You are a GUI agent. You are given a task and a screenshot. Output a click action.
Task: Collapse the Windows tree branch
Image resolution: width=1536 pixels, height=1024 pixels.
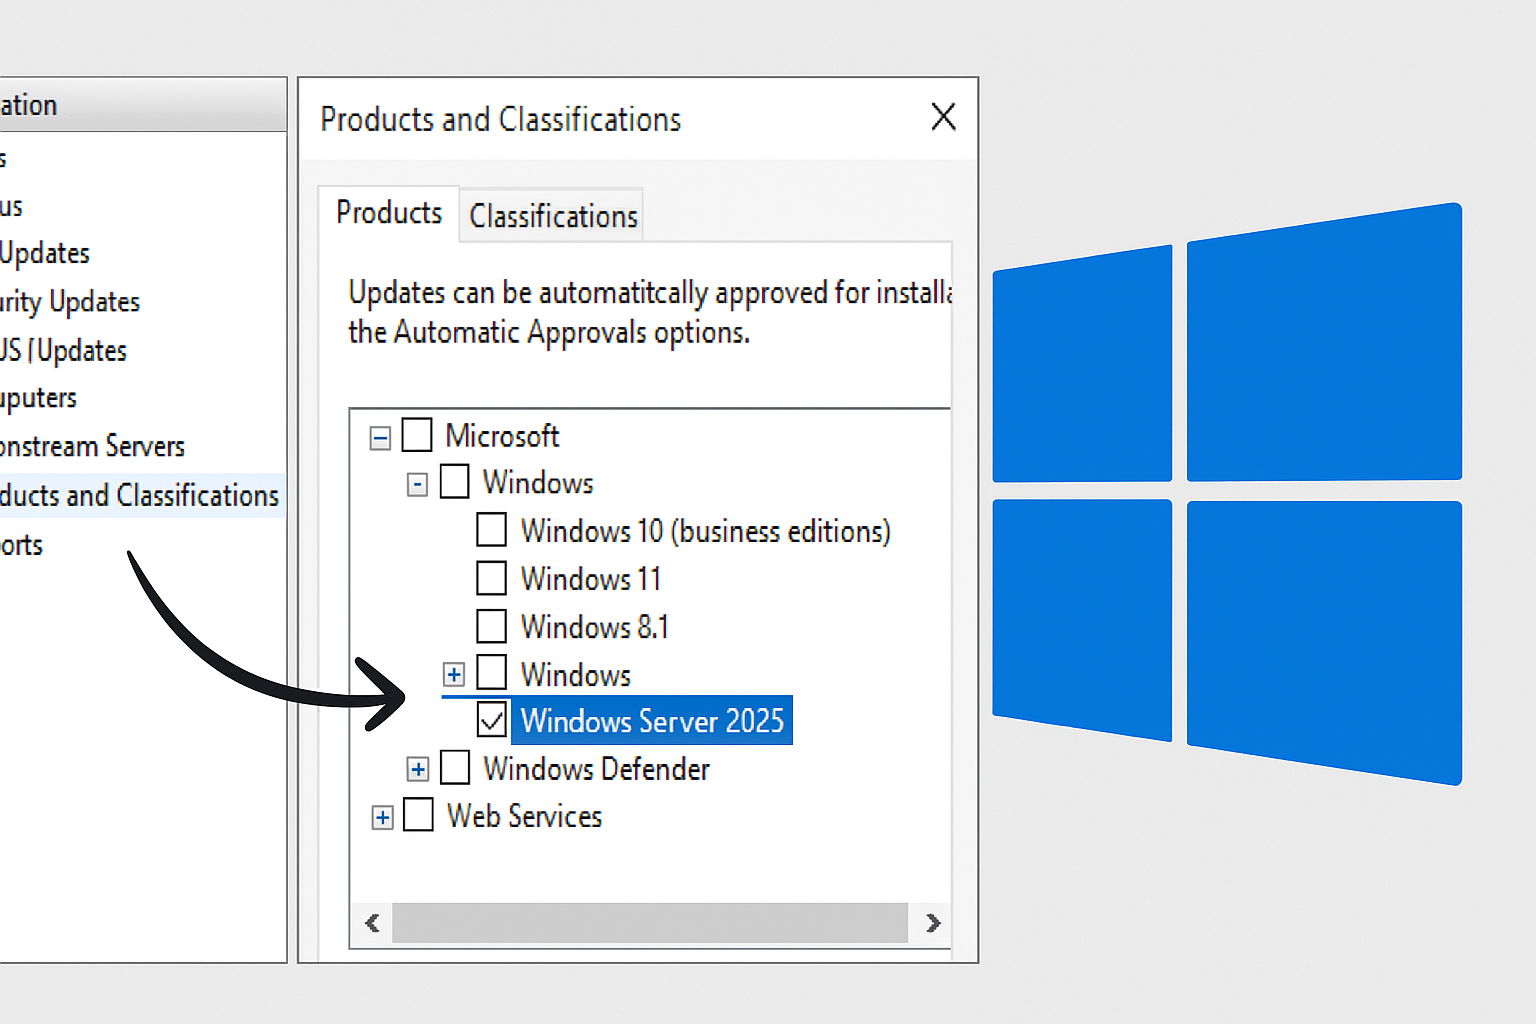pos(417,484)
